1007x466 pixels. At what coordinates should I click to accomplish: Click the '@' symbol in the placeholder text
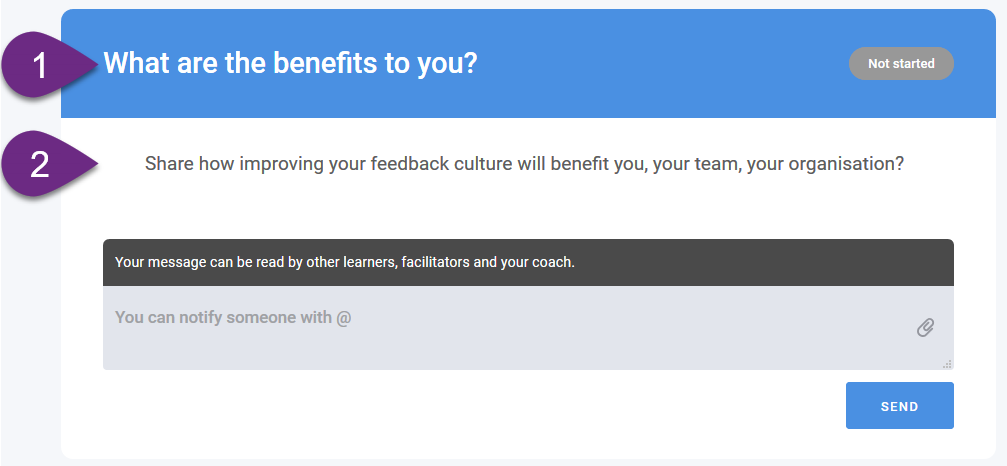(344, 317)
